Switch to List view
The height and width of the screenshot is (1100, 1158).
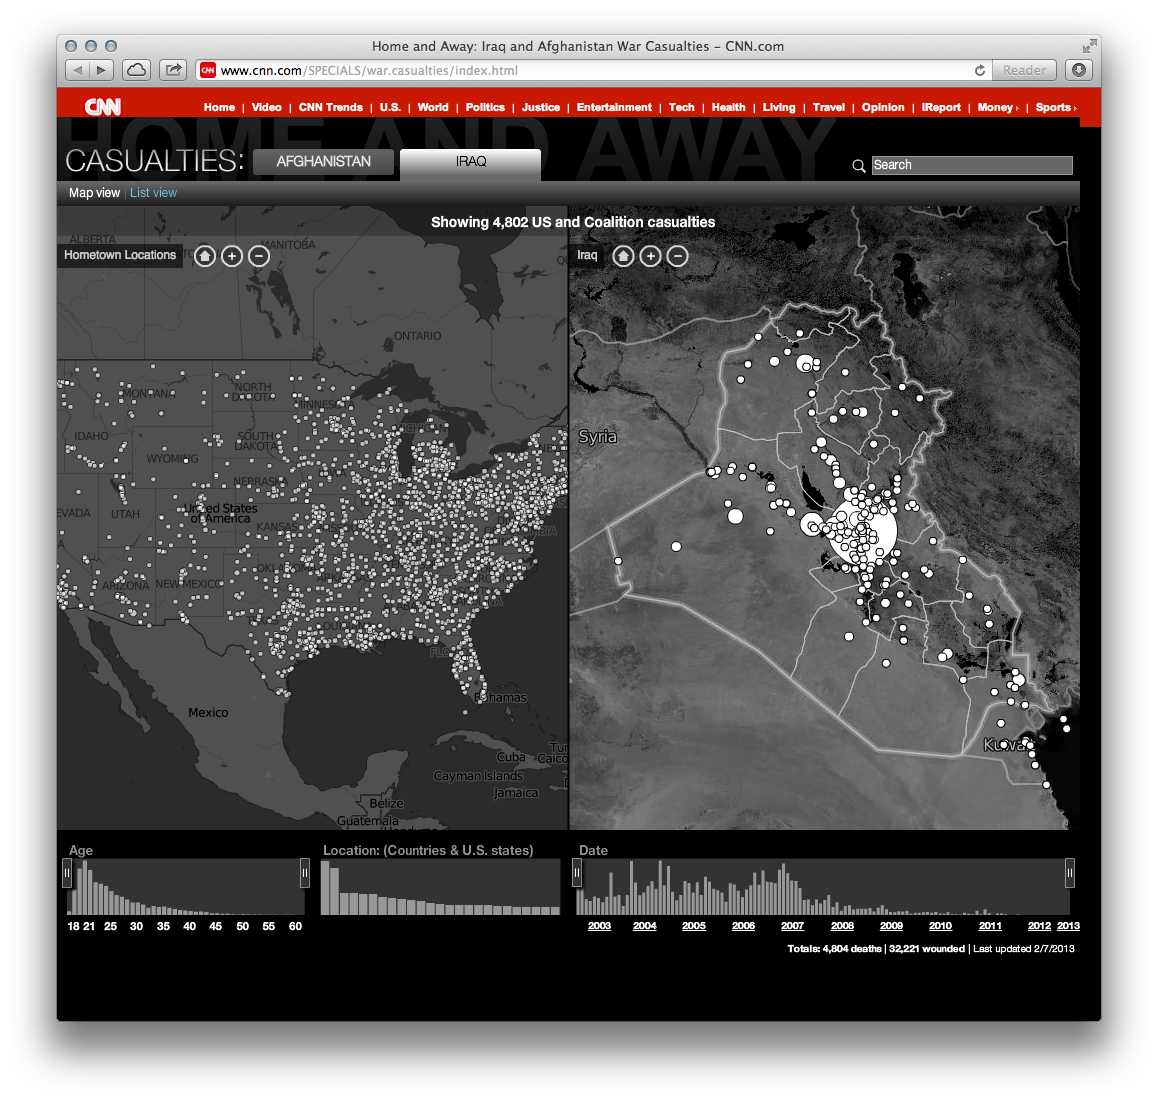153,193
